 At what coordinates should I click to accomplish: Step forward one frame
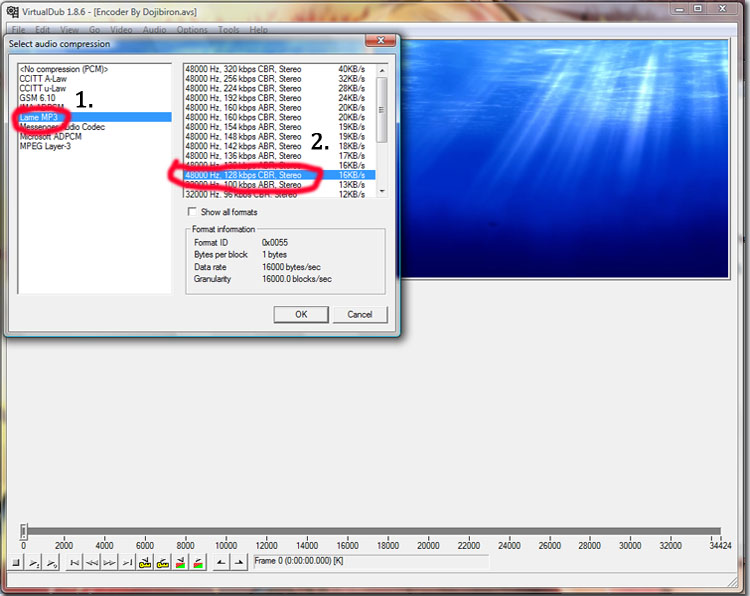click(109, 563)
